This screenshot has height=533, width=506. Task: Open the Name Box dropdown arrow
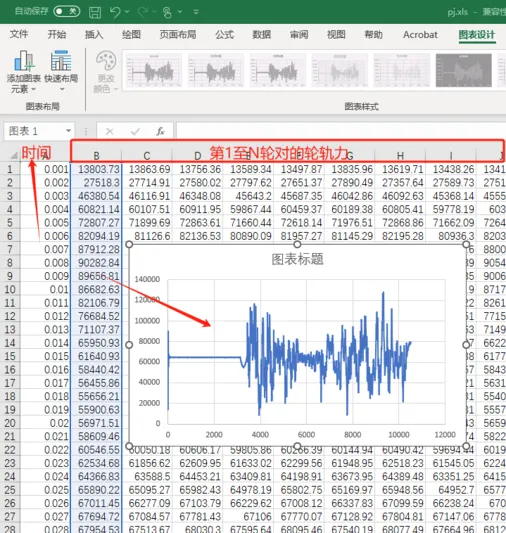click(69, 131)
